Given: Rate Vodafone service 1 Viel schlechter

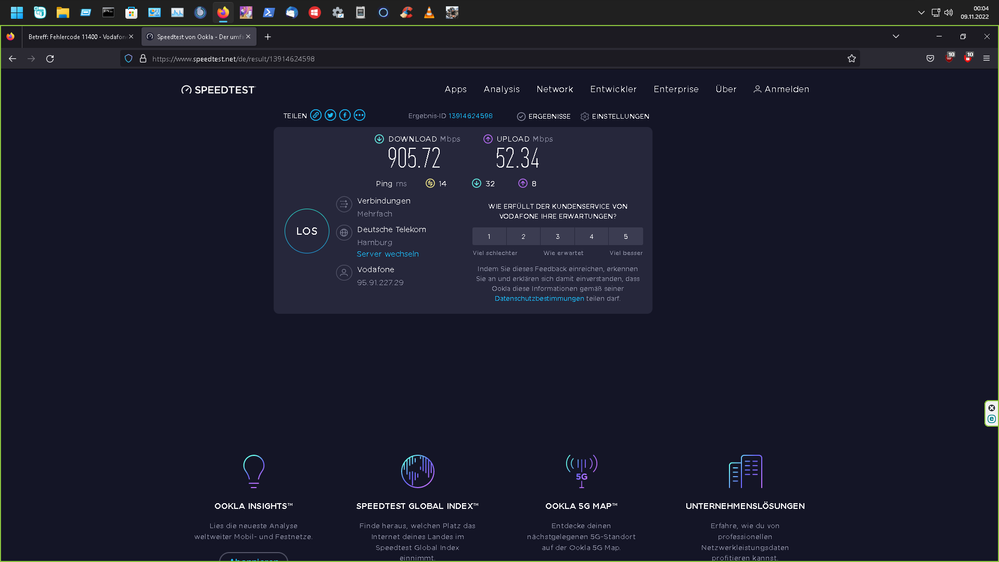Looking at the screenshot, I should point(489,236).
